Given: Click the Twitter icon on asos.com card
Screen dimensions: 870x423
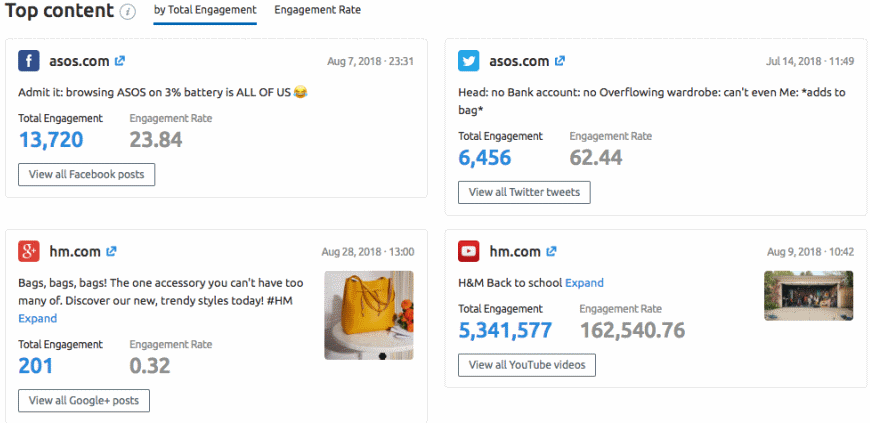Looking at the screenshot, I should point(469,61).
